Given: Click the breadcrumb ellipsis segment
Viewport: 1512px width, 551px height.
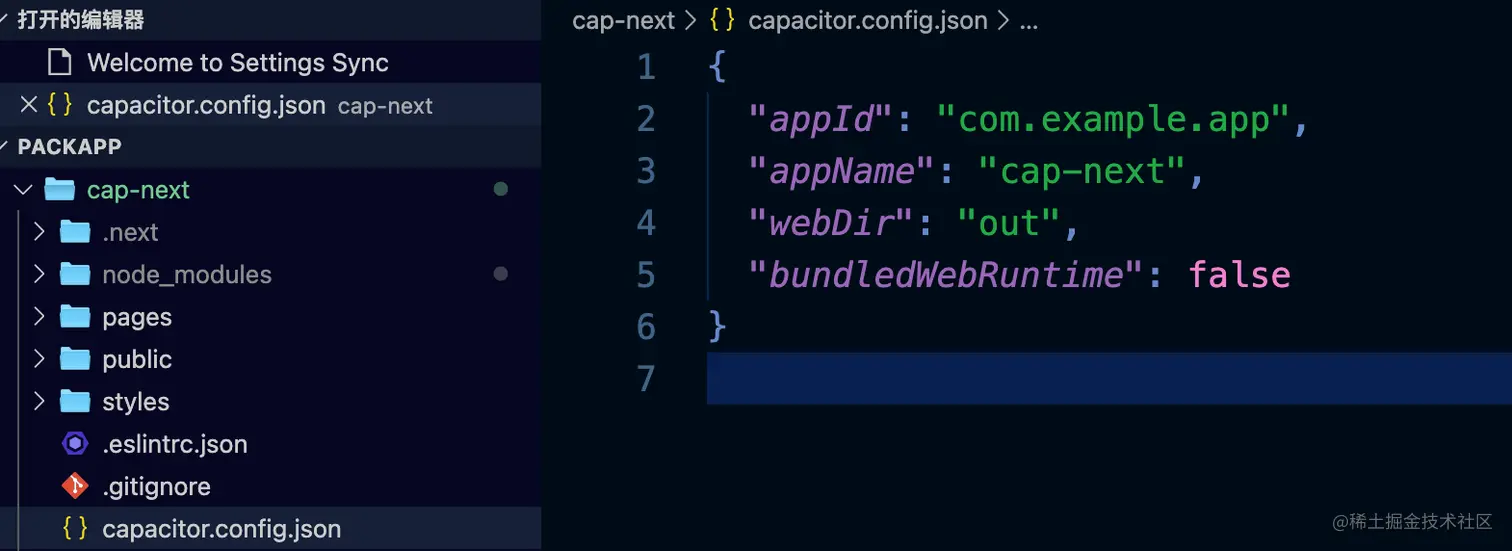Looking at the screenshot, I should tap(1029, 22).
